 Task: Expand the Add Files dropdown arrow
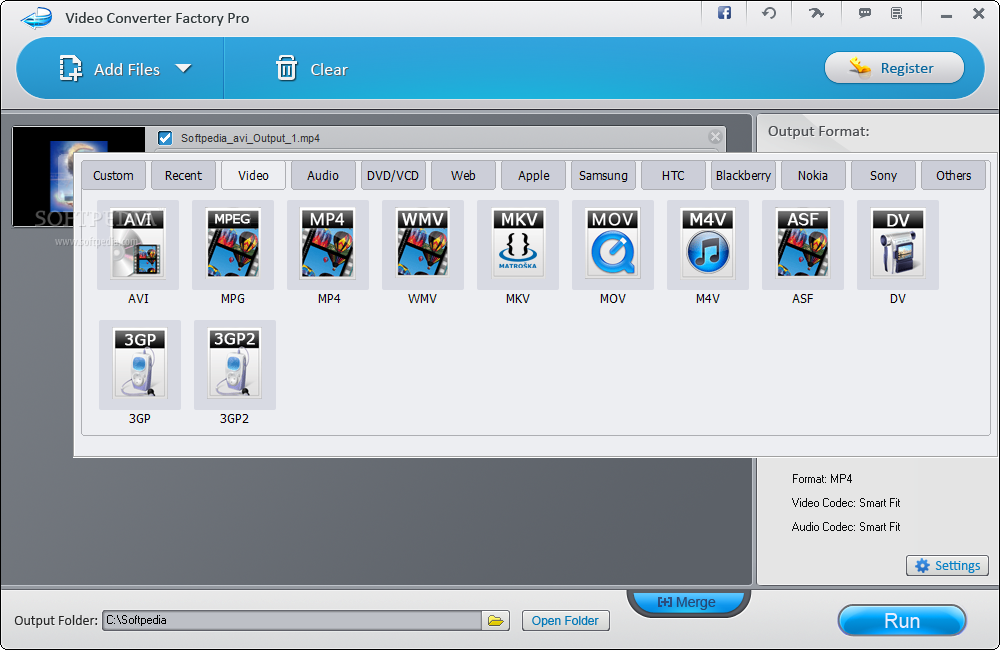[184, 68]
